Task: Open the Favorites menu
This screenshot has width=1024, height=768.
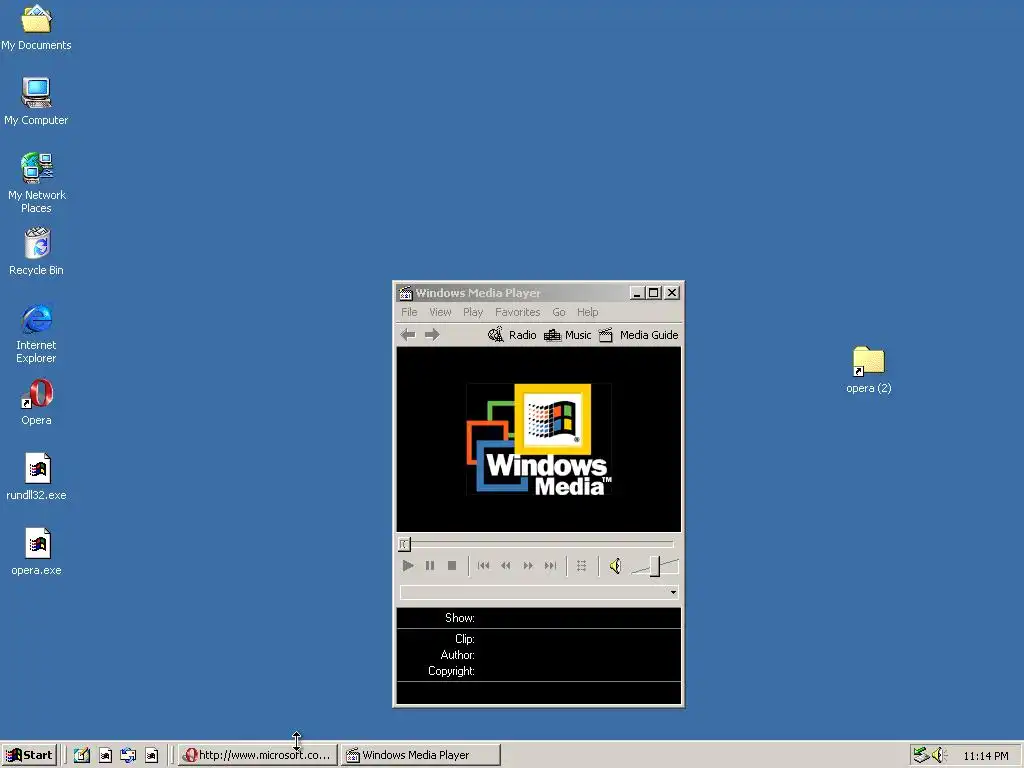Action: (517, 312)
